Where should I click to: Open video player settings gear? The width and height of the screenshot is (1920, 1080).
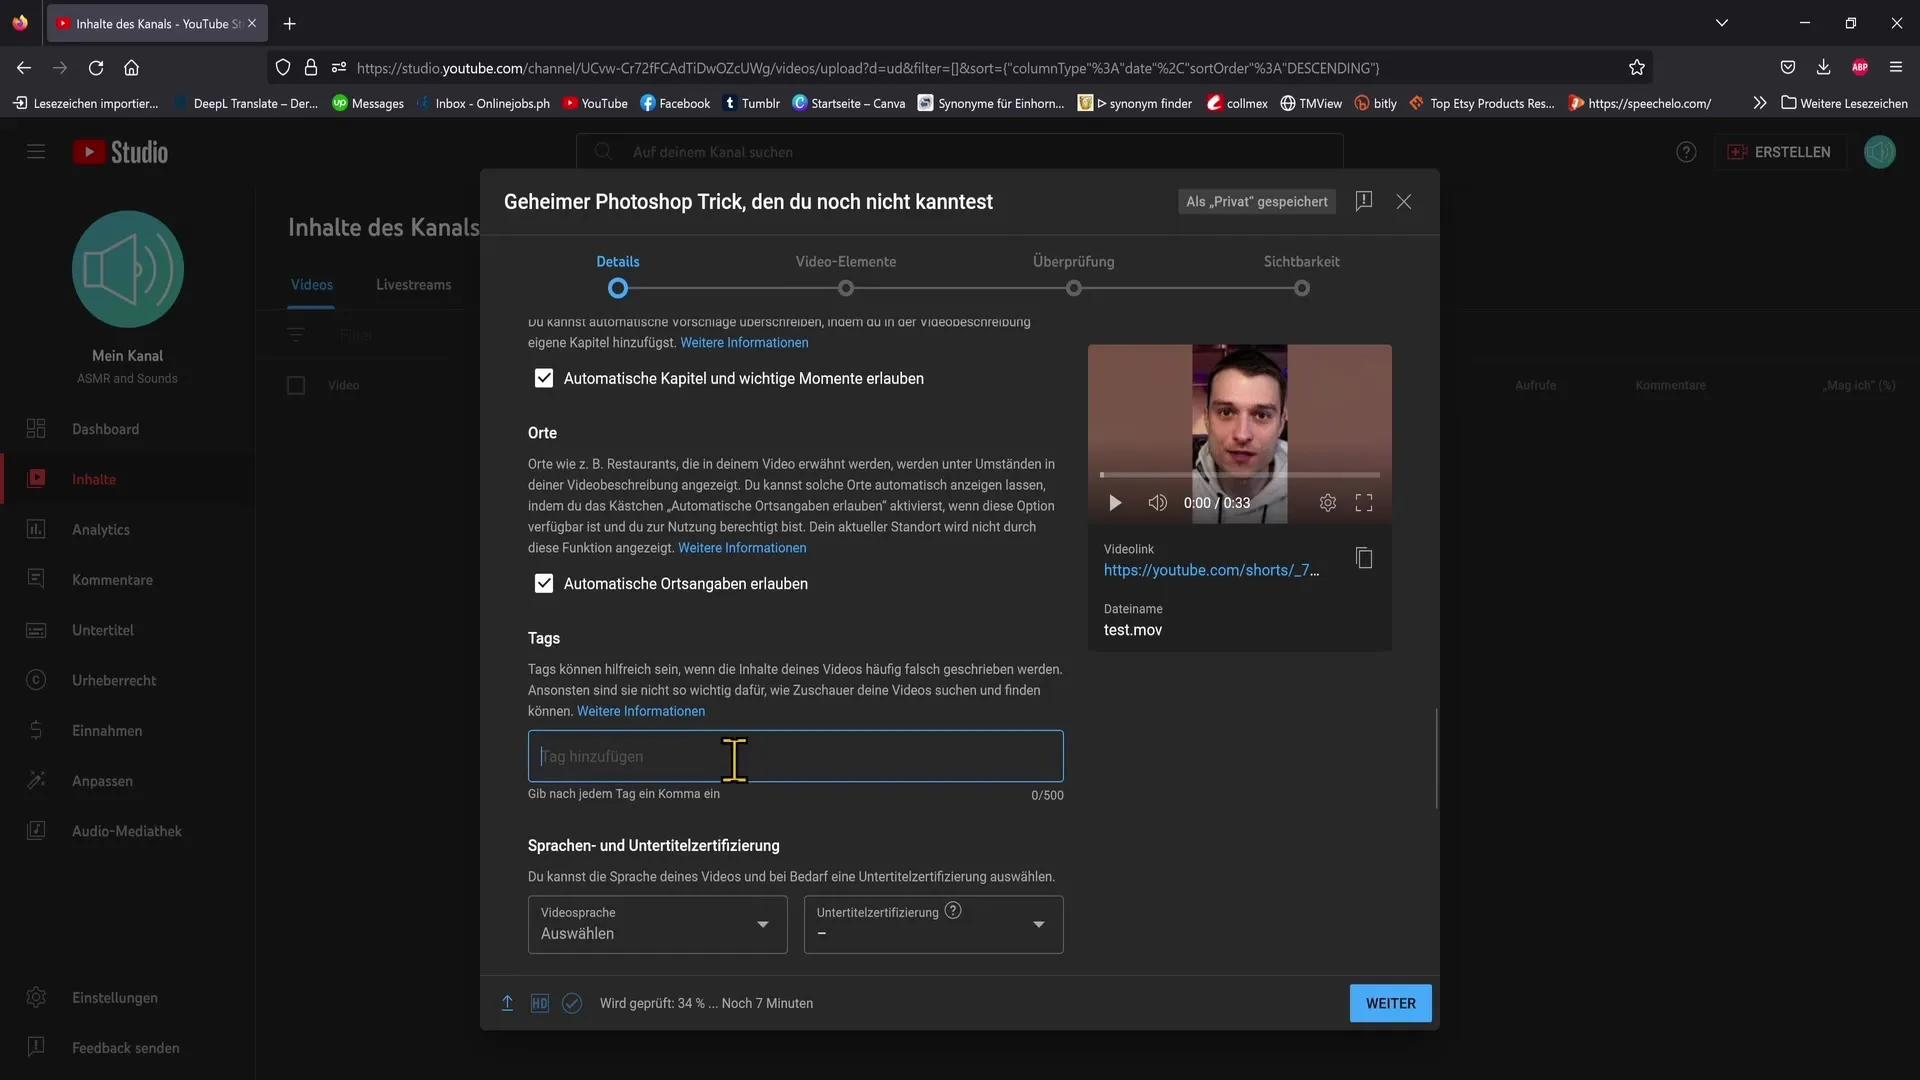point(1328,503)
